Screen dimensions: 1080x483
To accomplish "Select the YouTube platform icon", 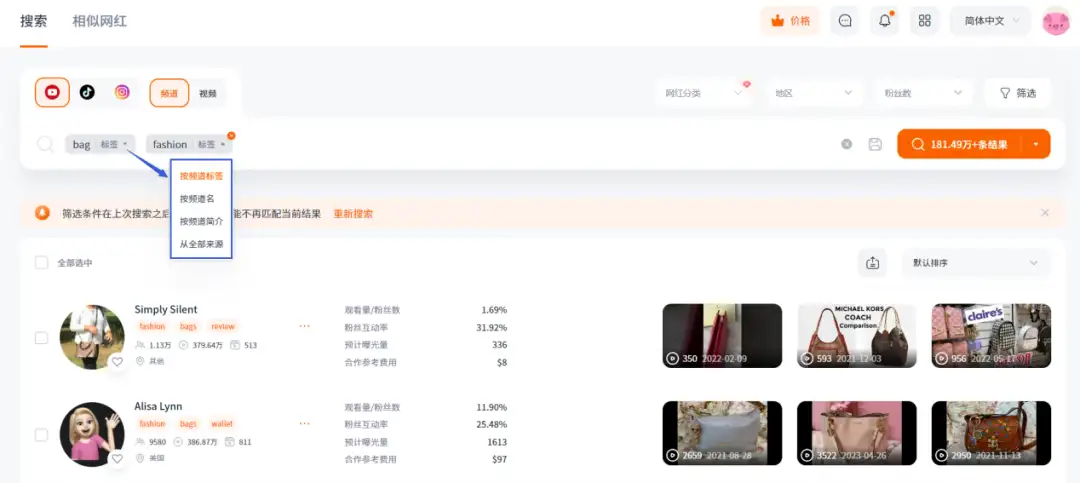I will 52,92.
